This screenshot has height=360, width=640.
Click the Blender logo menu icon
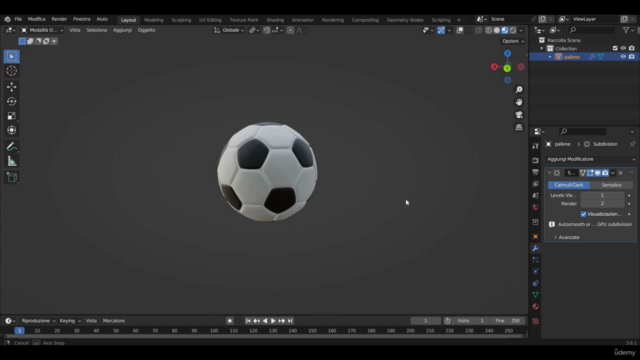[x=7, y=19]
